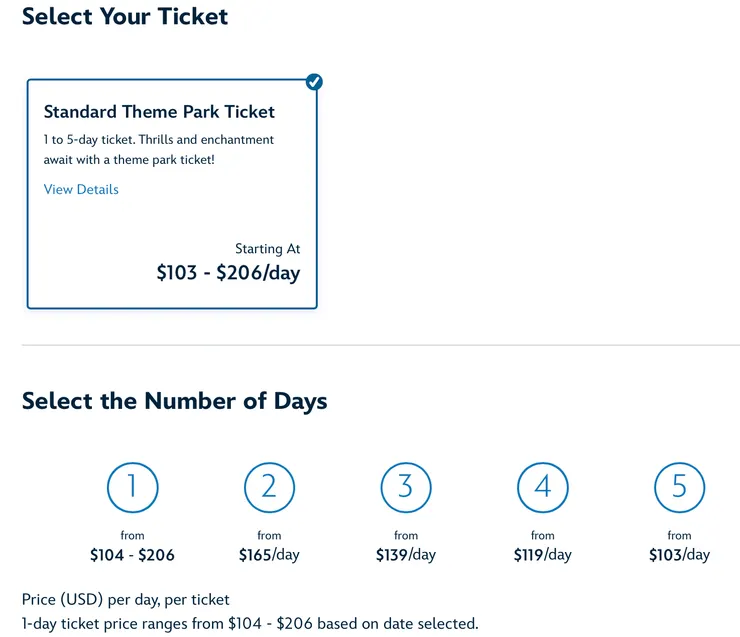Click the 1 to 5-day ticket description
The width and height of the screenshot is (740, 637).
(x=158, y=149)
